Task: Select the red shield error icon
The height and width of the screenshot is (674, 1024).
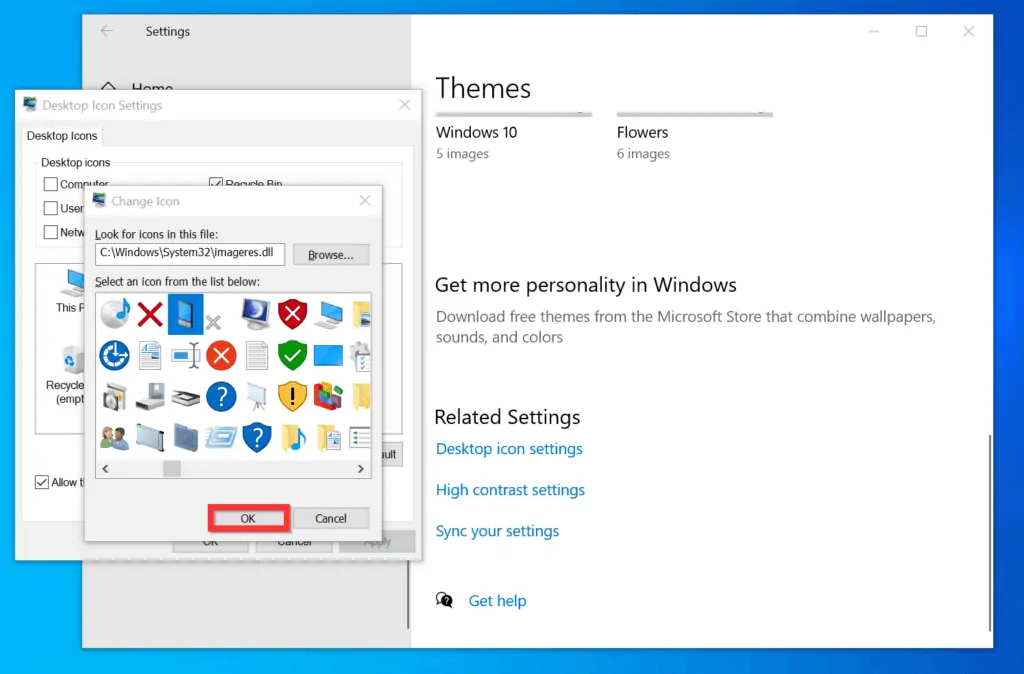Action: point(292,314)
